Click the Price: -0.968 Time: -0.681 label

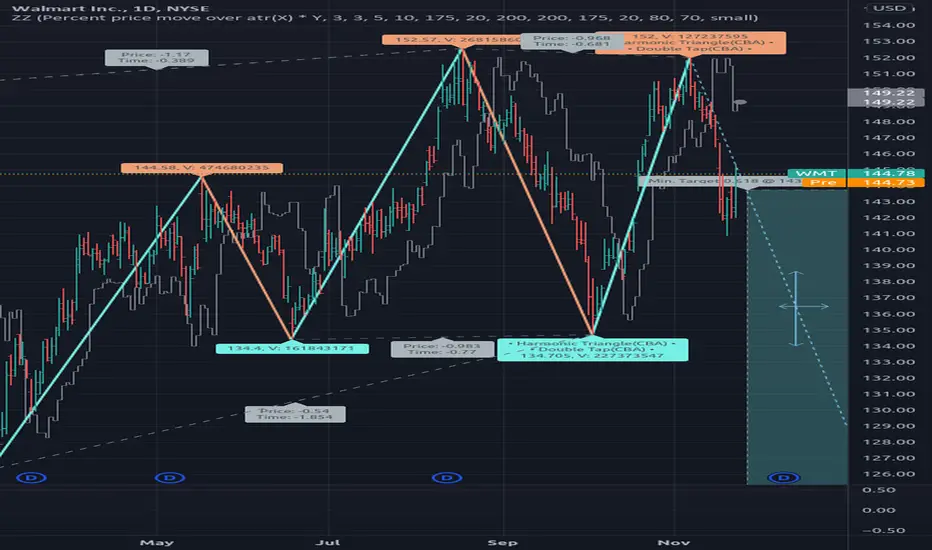click(572, 41)
